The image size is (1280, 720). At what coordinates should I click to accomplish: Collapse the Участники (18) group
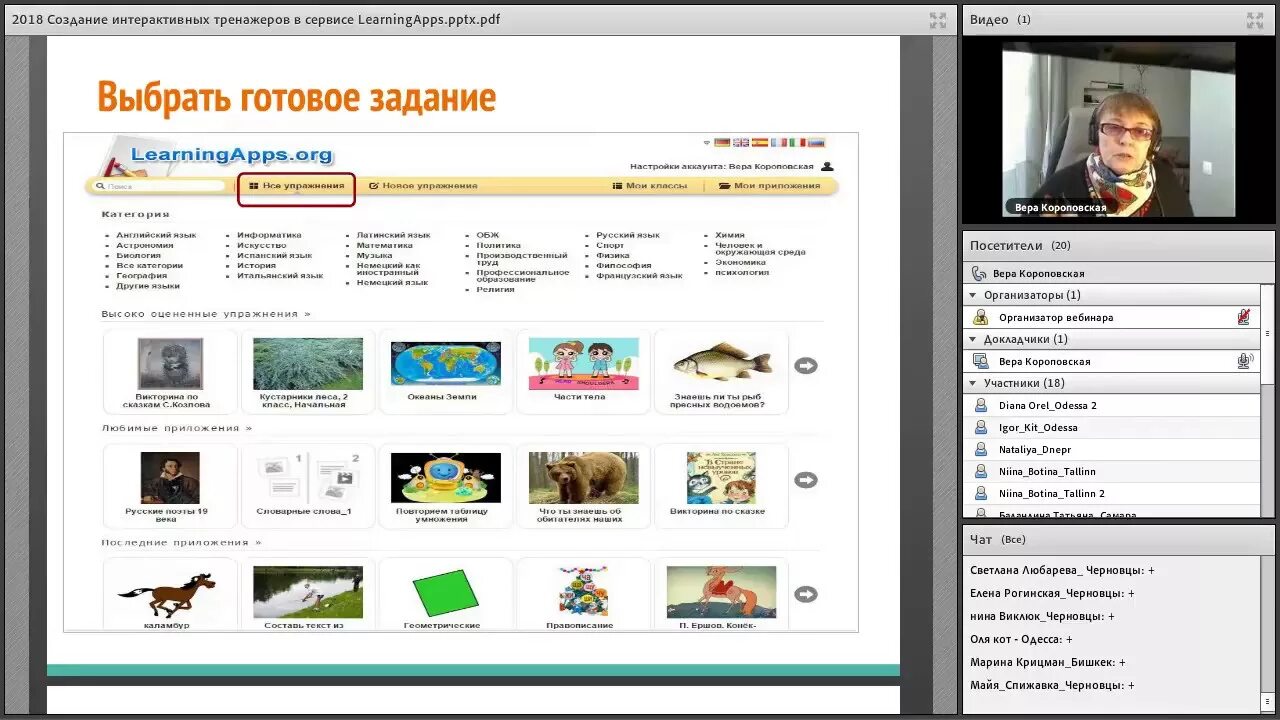[x=972, y=383]
